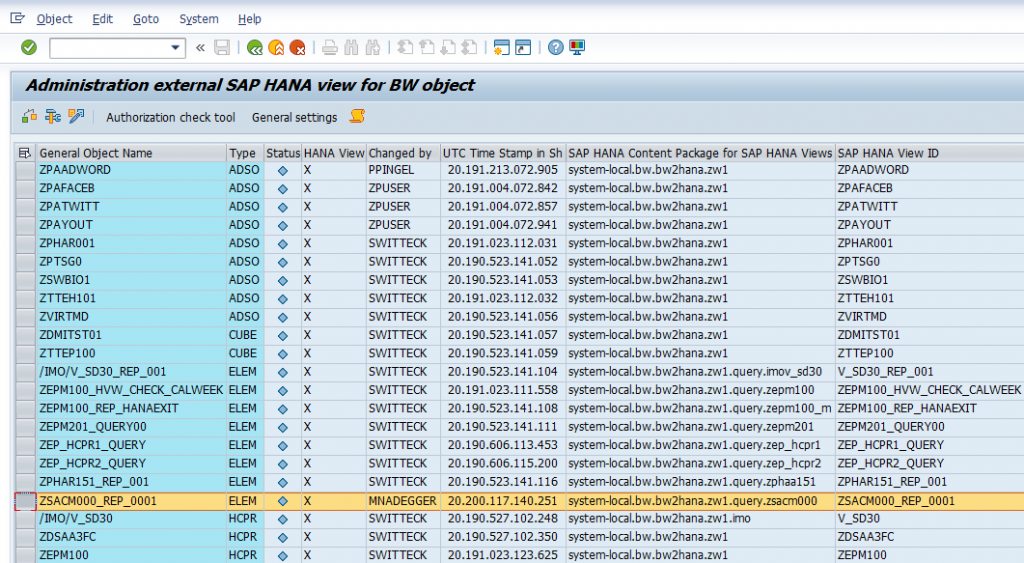Viewport: 1024px width, 563px height.
Task: Select the row selector for ZEPM201_QUERY00
Action: pos(25,426)
